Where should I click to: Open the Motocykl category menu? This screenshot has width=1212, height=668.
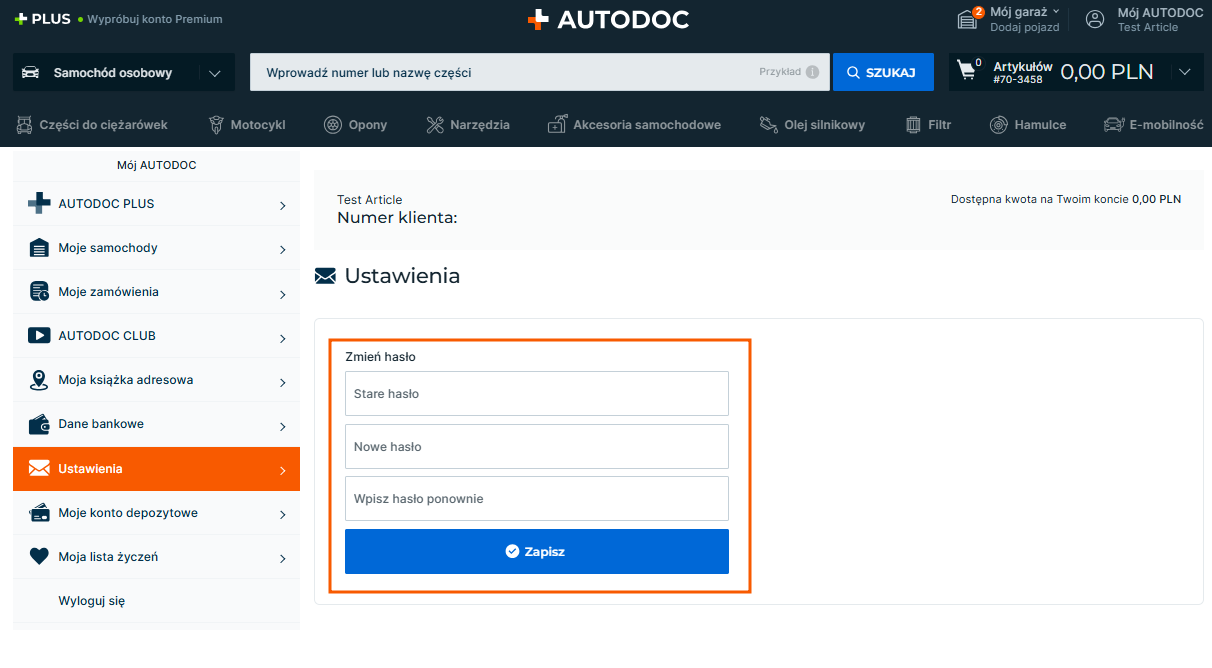click(x=247, y=125)
